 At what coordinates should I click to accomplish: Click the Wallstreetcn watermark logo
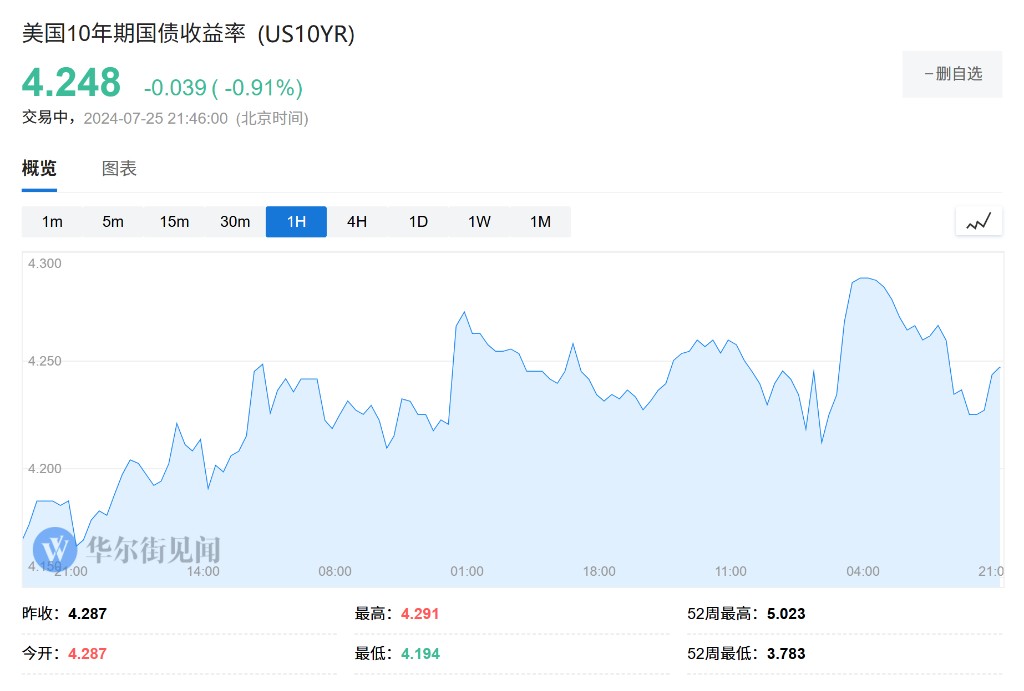click(54, 548)
